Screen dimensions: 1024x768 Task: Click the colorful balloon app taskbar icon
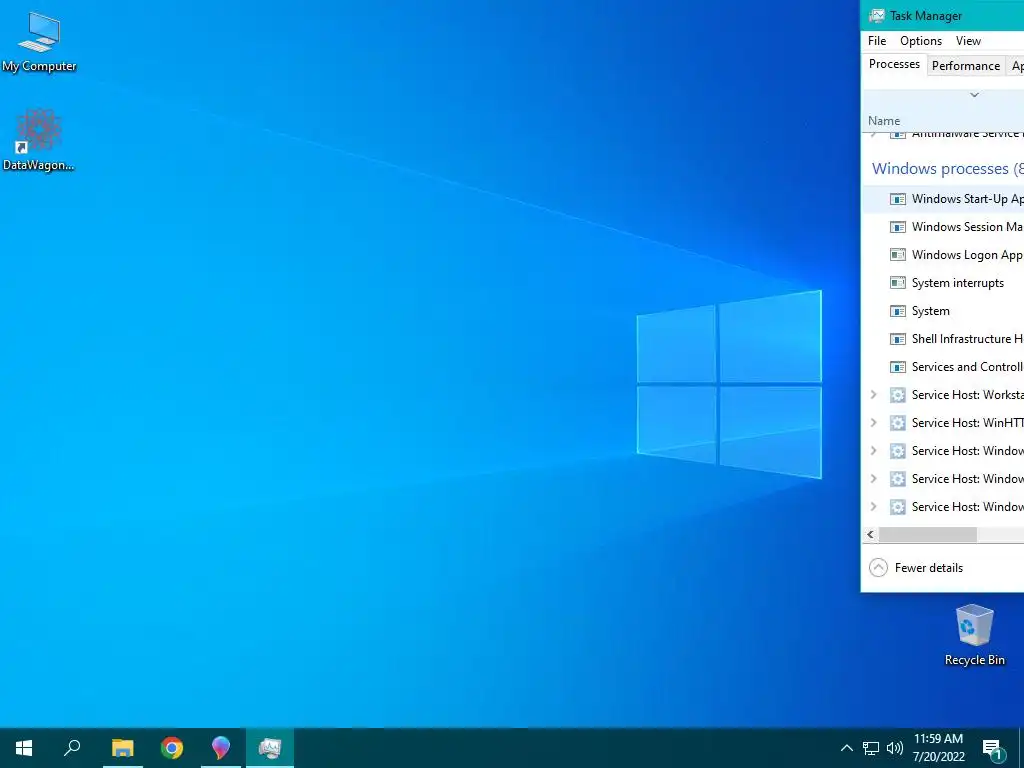point(221,748)
